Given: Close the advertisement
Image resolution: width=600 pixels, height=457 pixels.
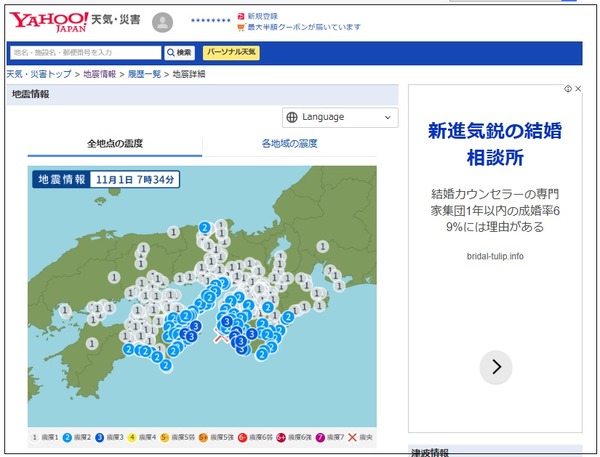Looking at the screenshot, I should click(x=578, y=89).
